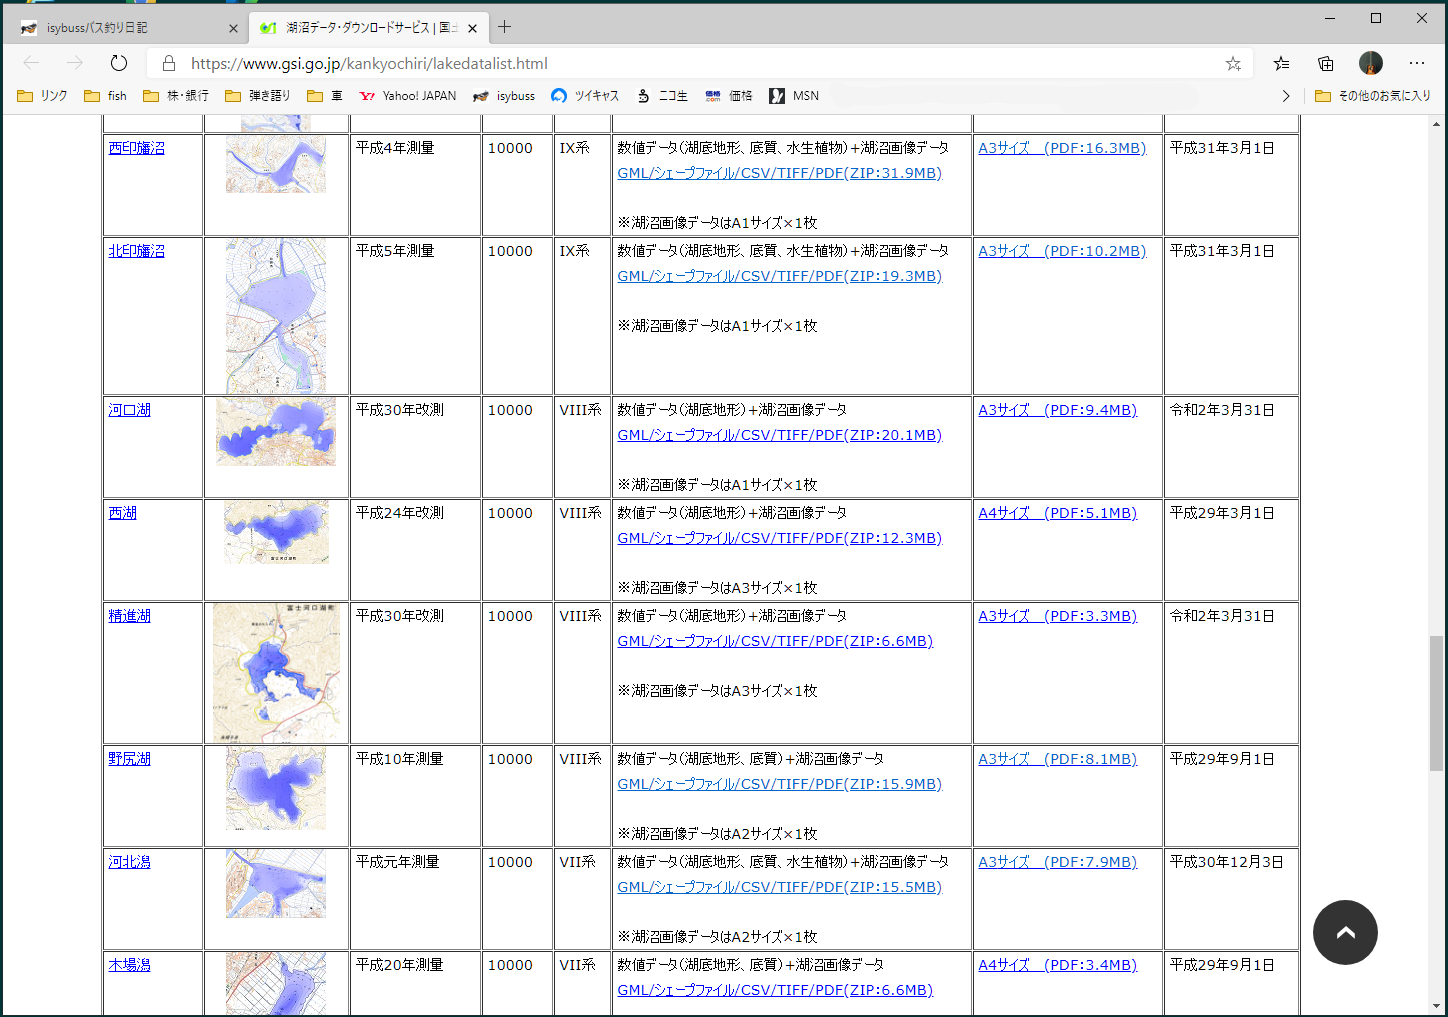This screenshot has width=1448, height=1017.
Task: Open A3サイズ PDF:7.9MB link
Action: (x=1058, y=862)
